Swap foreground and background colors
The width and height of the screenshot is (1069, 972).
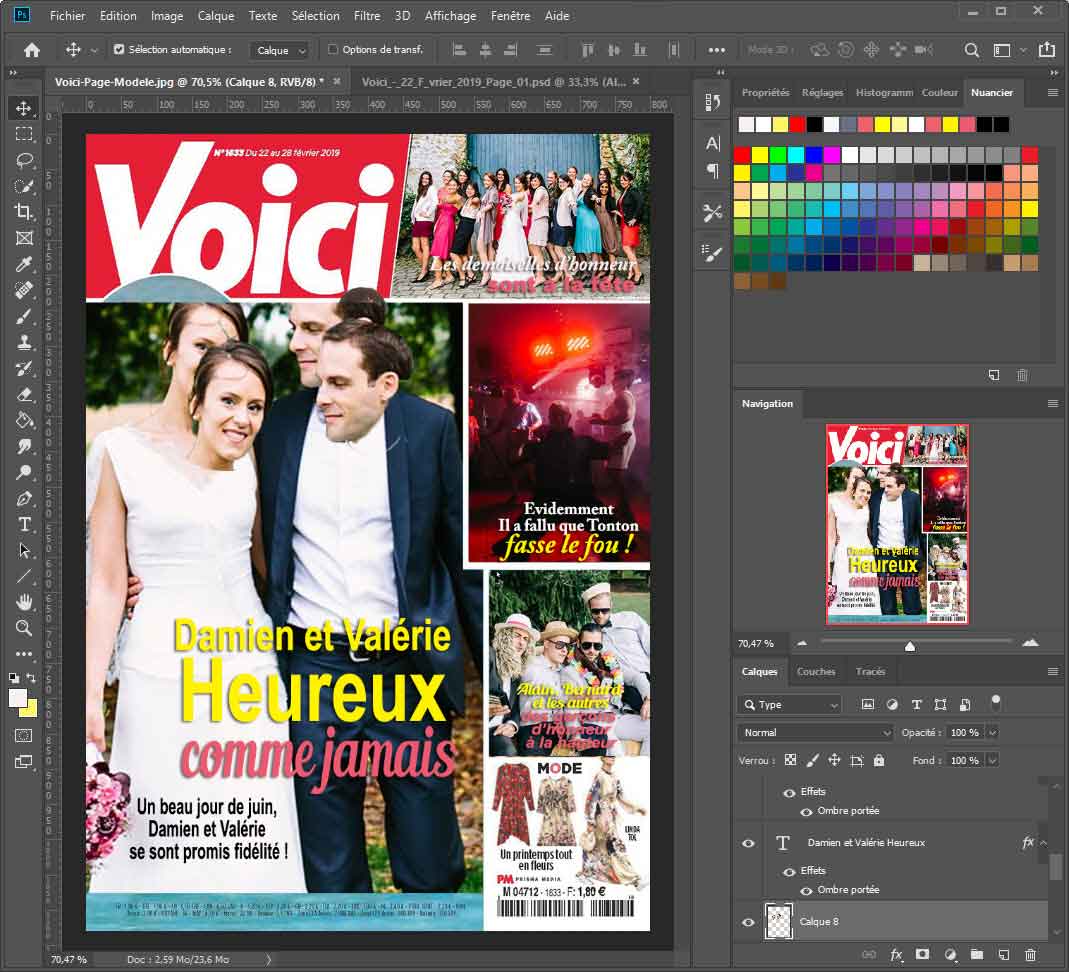[31, 678]
